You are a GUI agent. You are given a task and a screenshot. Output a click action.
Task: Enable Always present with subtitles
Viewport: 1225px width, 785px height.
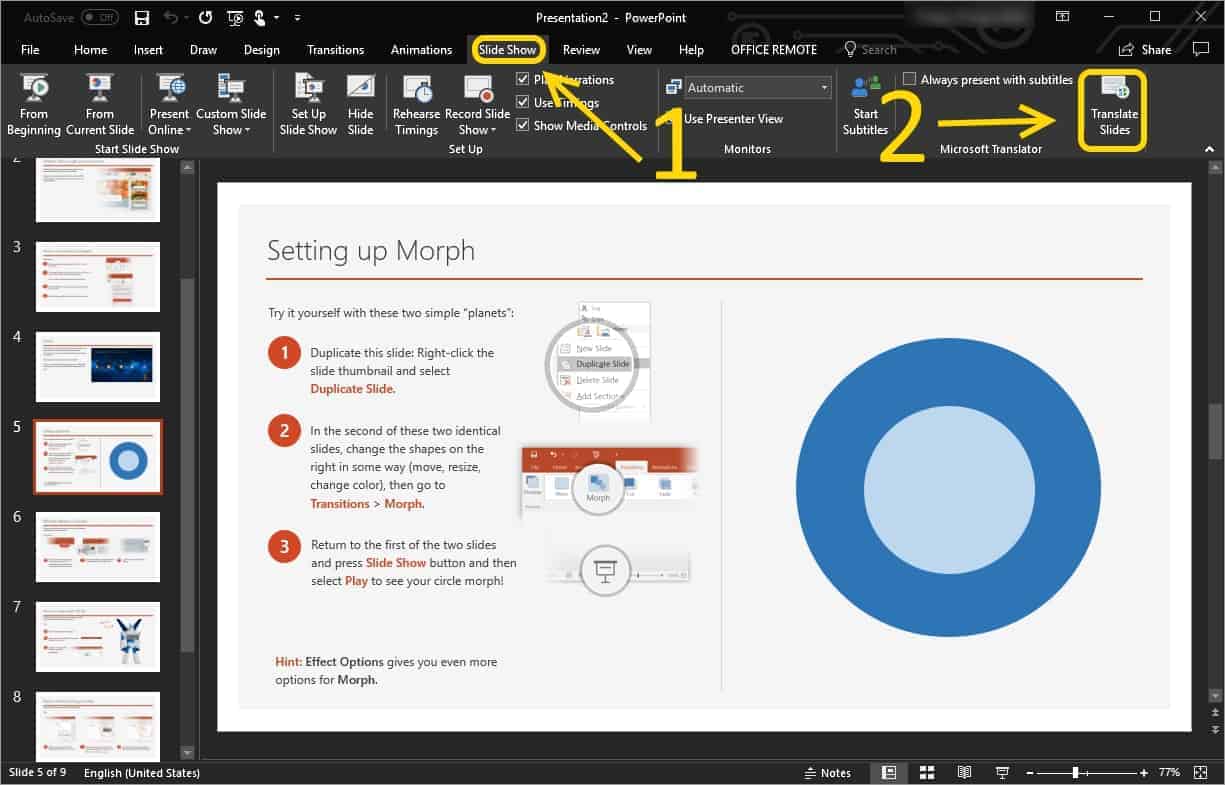click(x=909, y=79)
